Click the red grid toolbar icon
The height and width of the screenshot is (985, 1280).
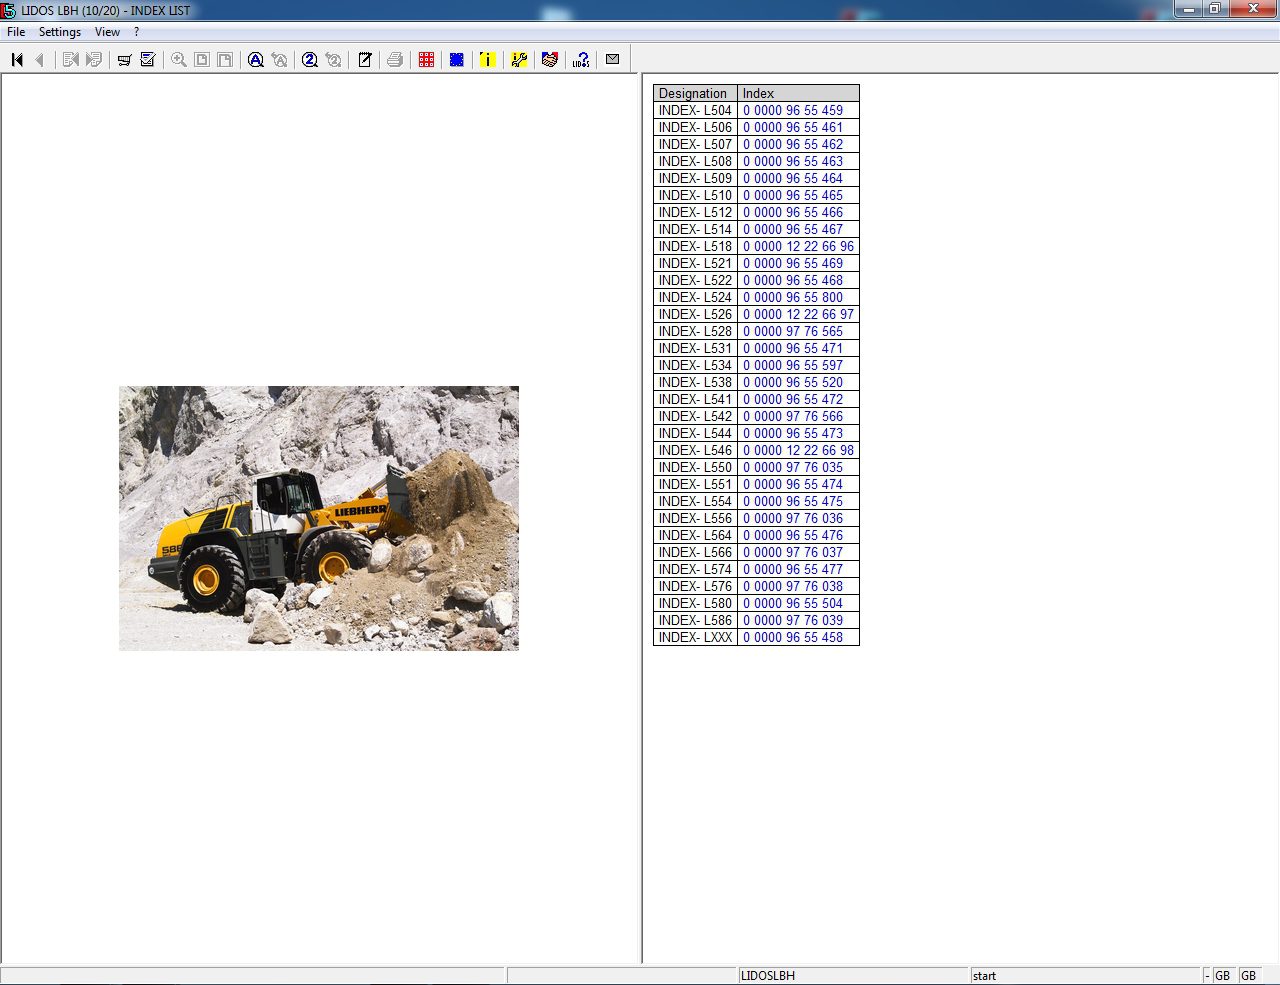(425, 59)
